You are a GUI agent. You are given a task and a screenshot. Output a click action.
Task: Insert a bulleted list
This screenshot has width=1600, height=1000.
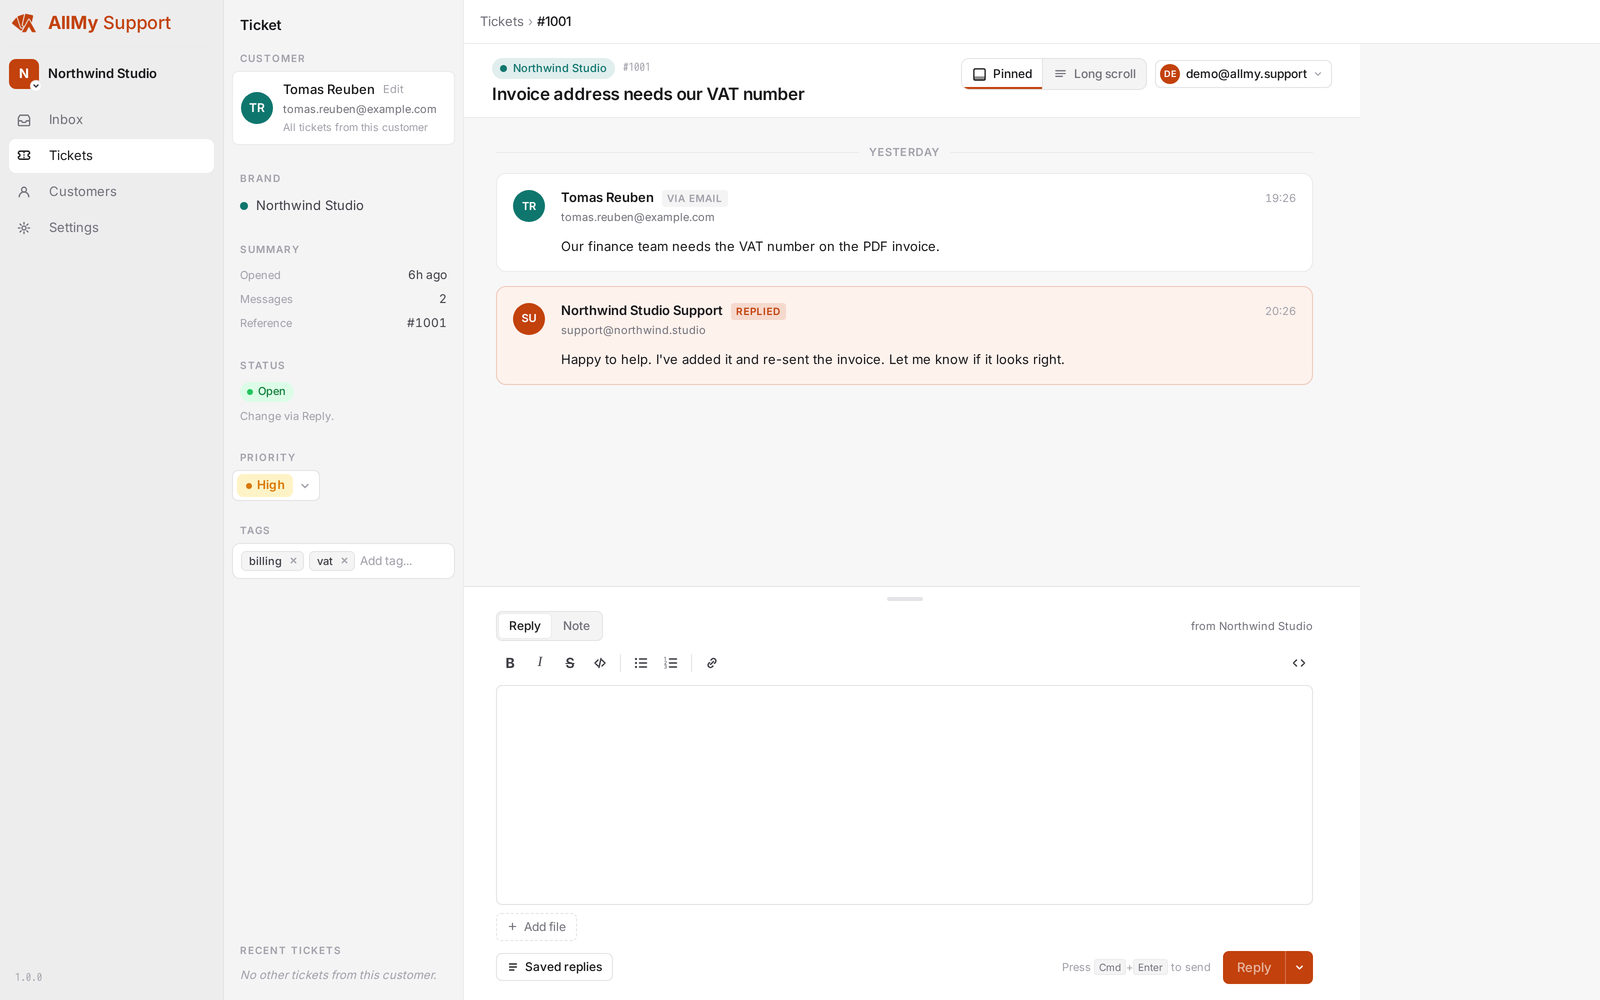[x=641, y=663]
